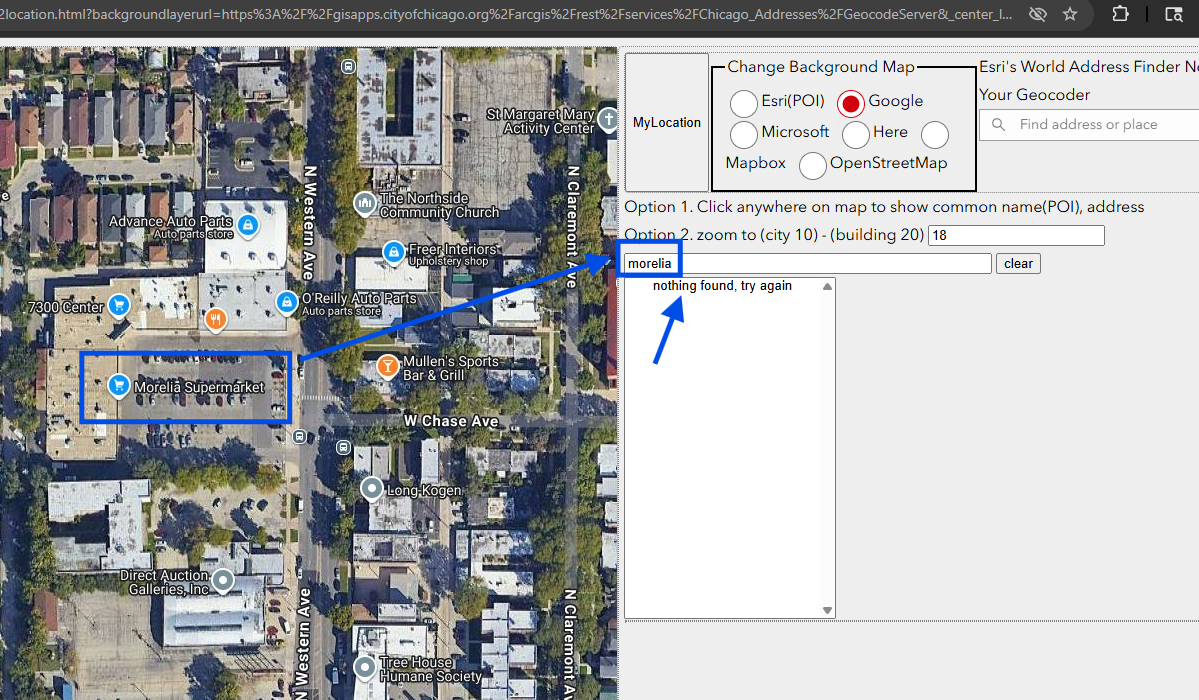Select the Direct Auction Galleries pin
Screen dimensions: 1199x700
point(223,581)
